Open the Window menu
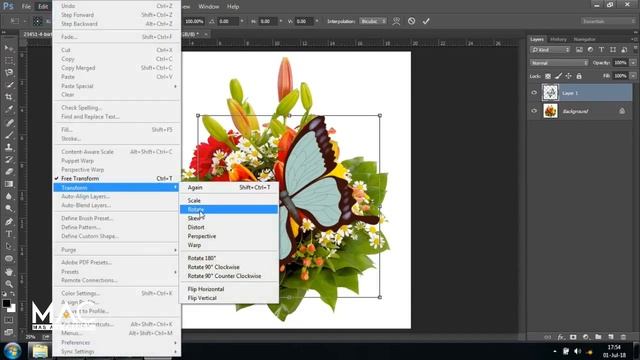Screen dimensions: 640x360 [209, 7]
